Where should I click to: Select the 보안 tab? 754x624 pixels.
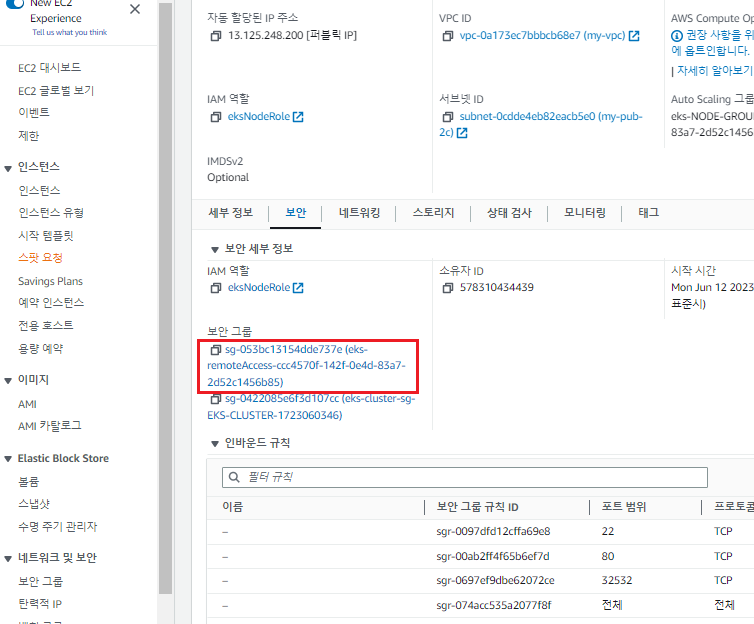point(296,212)
